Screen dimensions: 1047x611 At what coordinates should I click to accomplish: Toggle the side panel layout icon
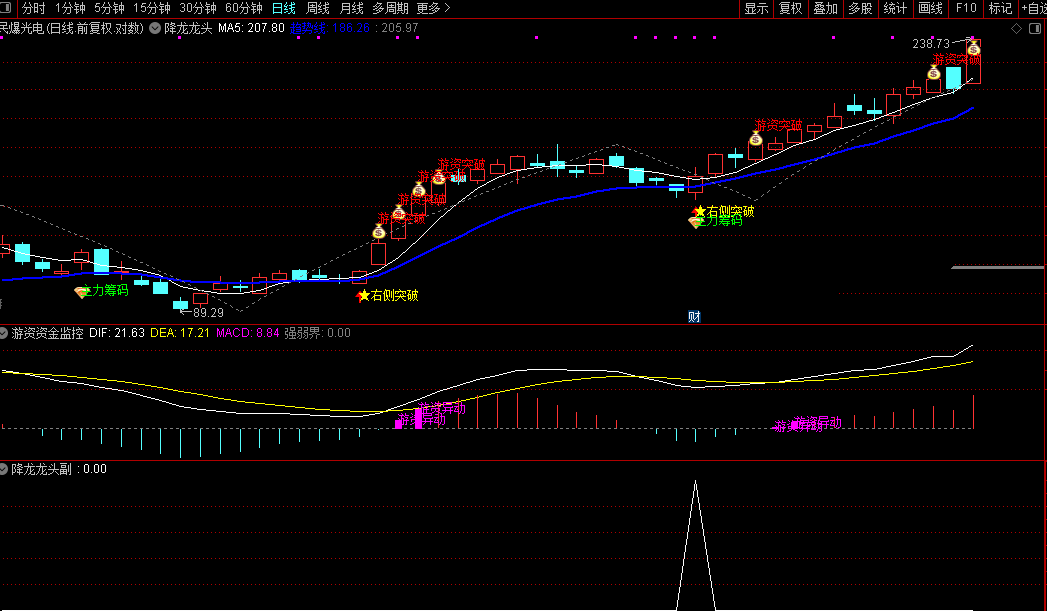1036,29
